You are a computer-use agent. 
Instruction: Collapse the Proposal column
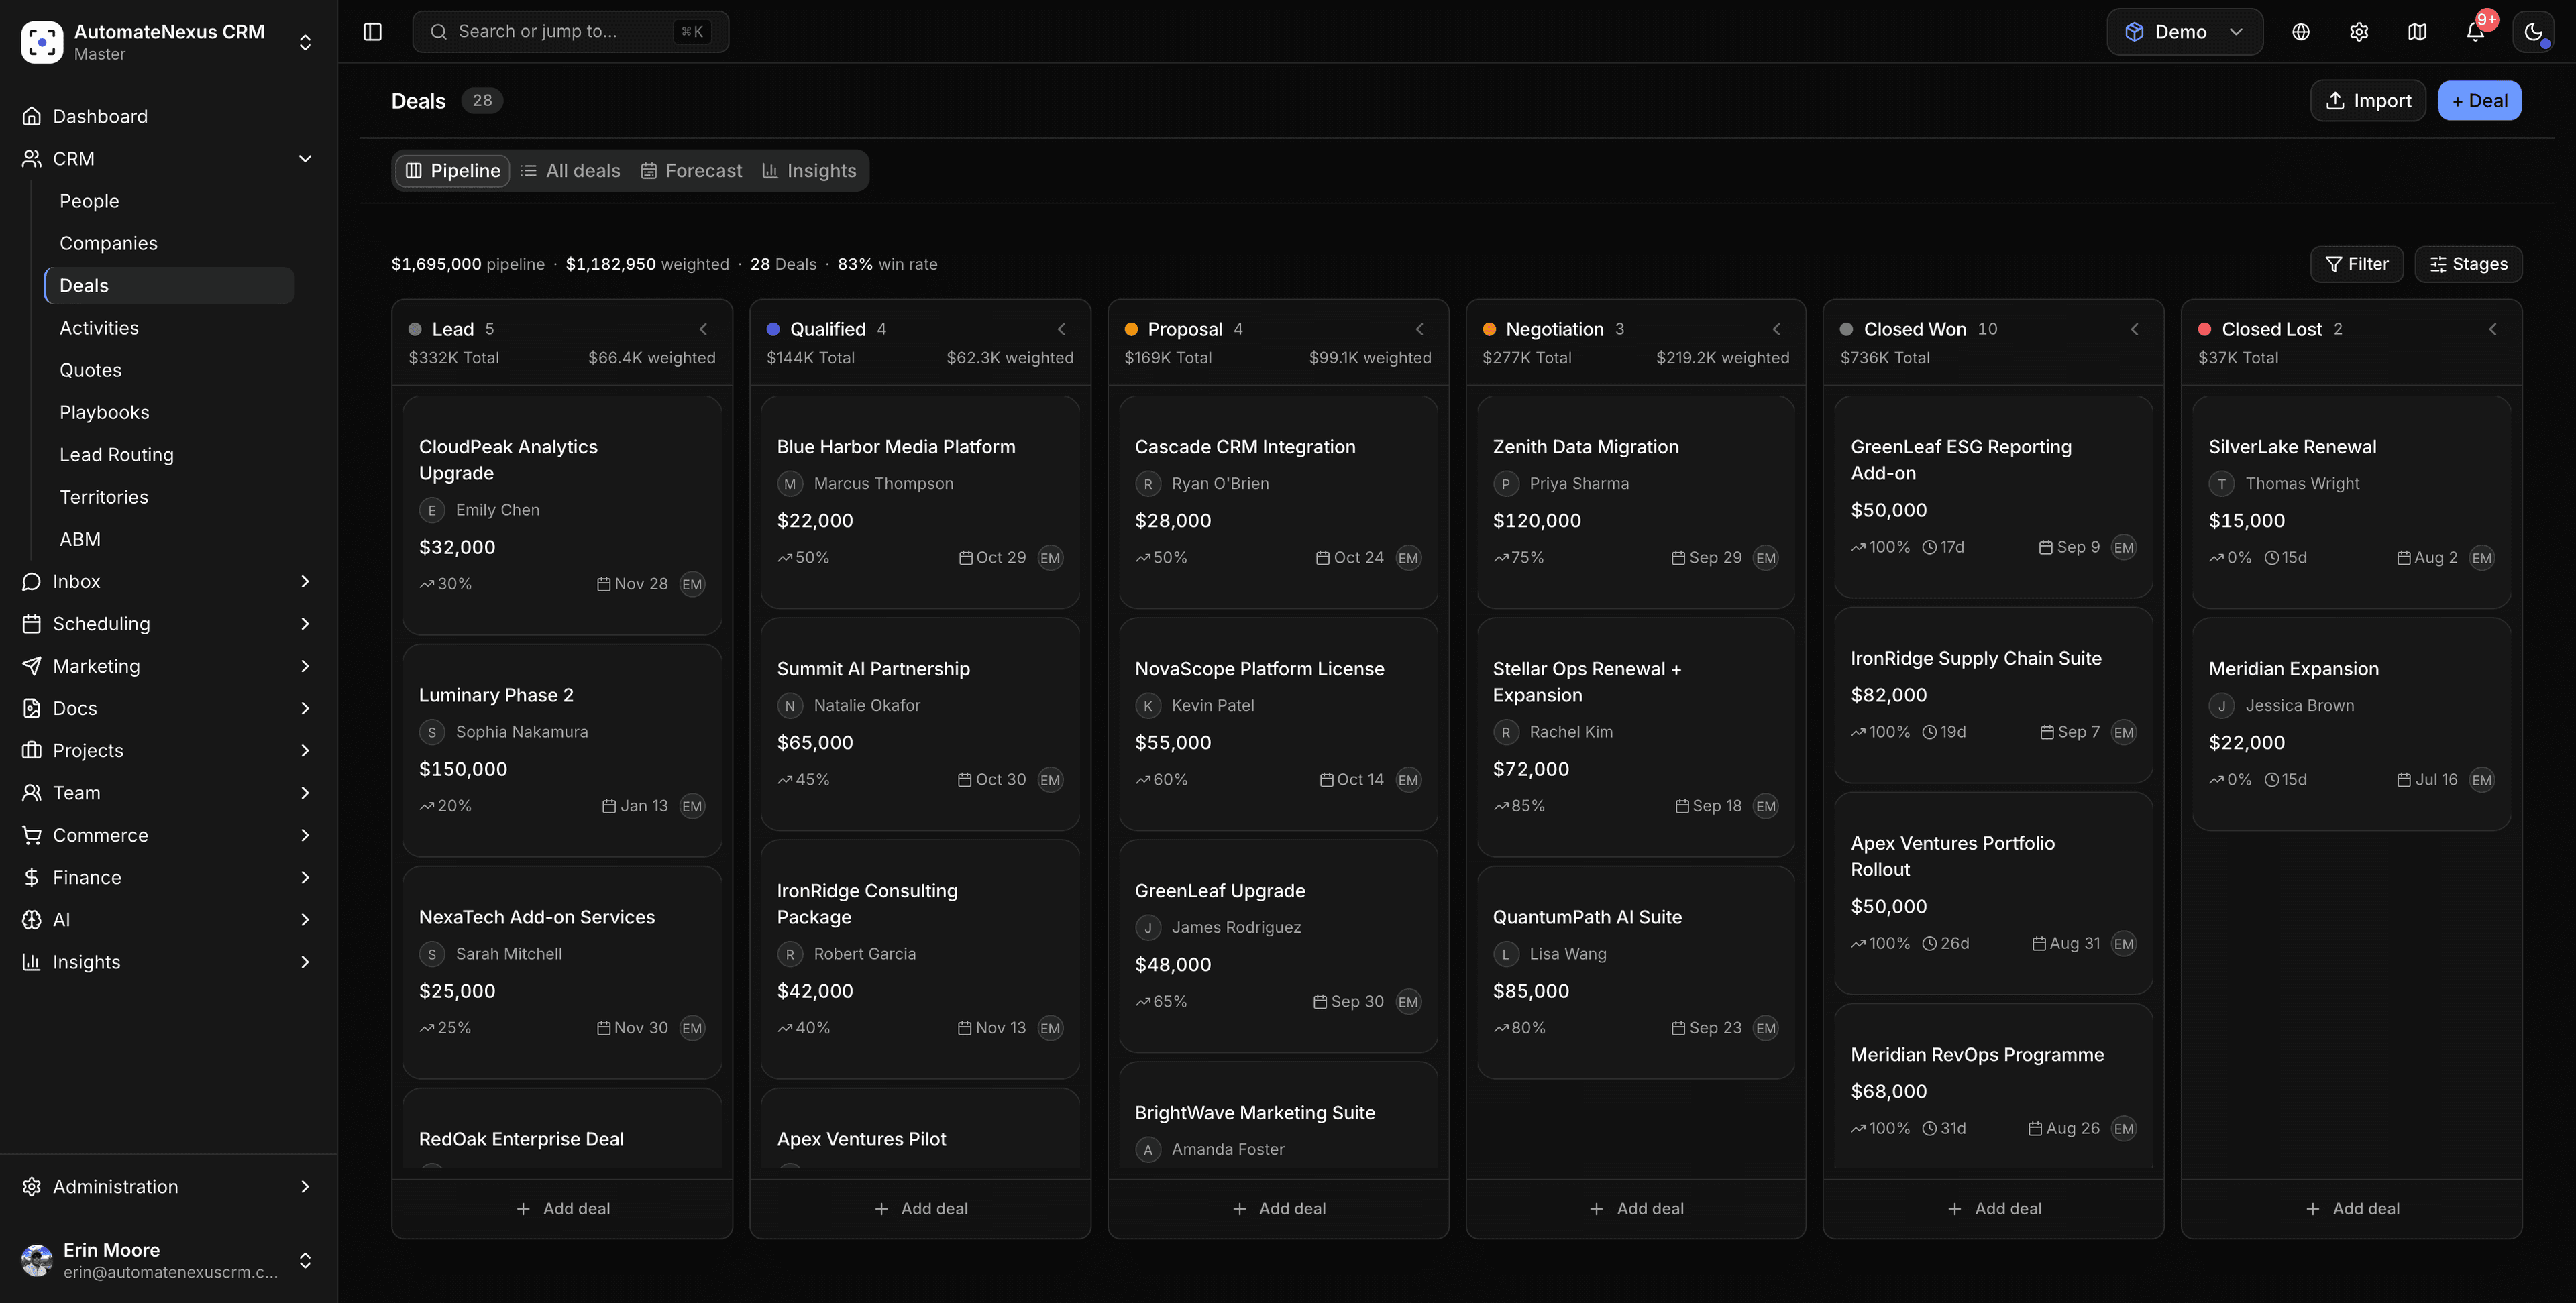coord(1419,329)
